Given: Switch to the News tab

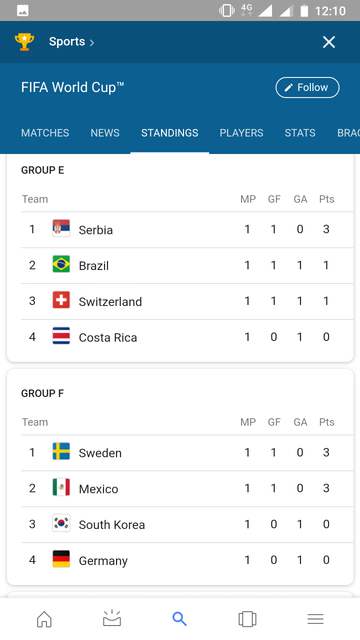Looking at the screenshot, I should pyautogui.click(x=105, y=133).
